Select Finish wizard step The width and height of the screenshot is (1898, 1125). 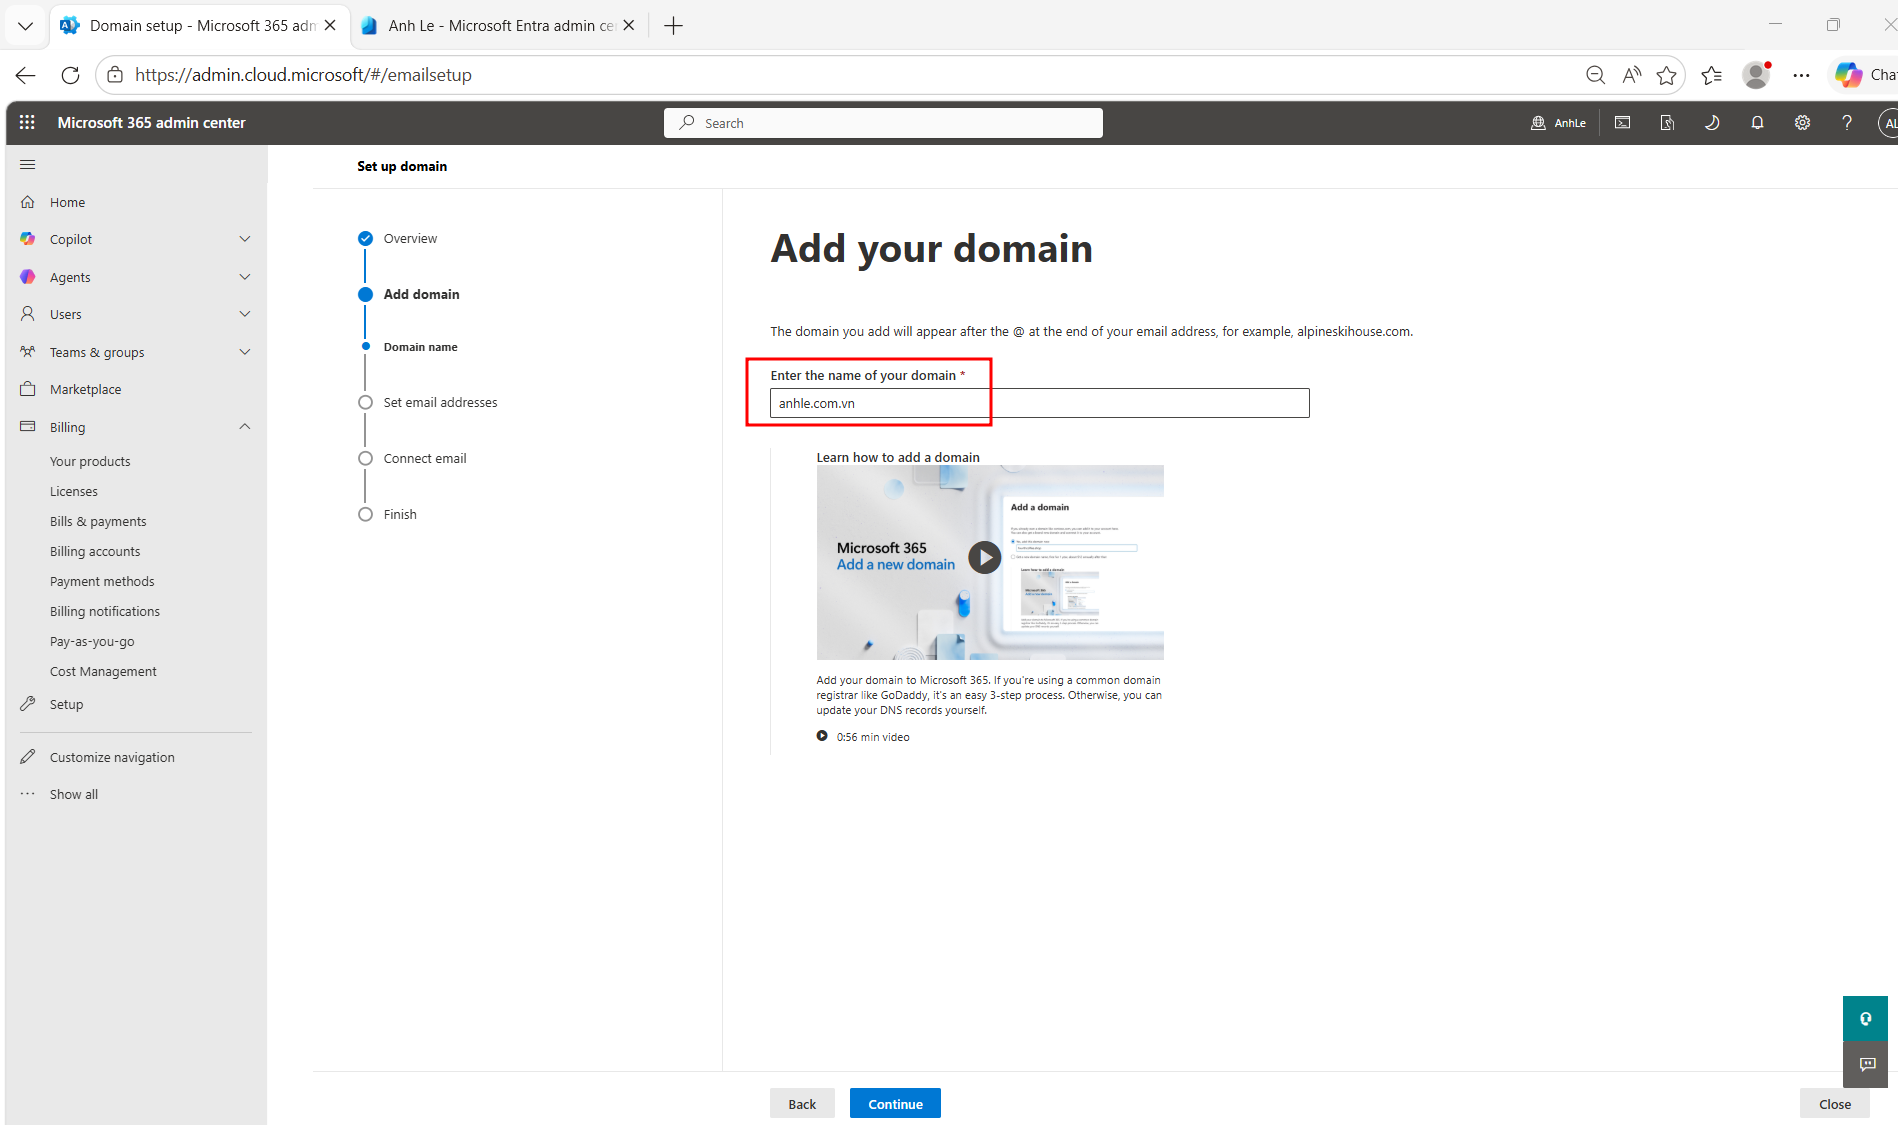point(400,514)
